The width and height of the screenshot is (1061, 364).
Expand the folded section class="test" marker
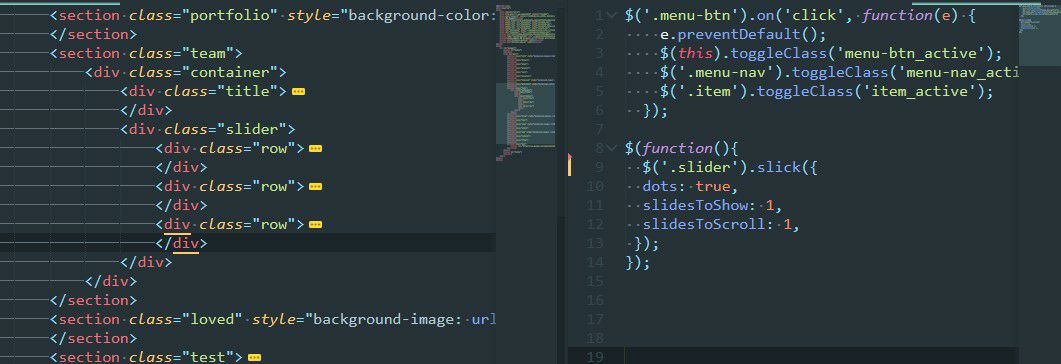click(254, 357)
